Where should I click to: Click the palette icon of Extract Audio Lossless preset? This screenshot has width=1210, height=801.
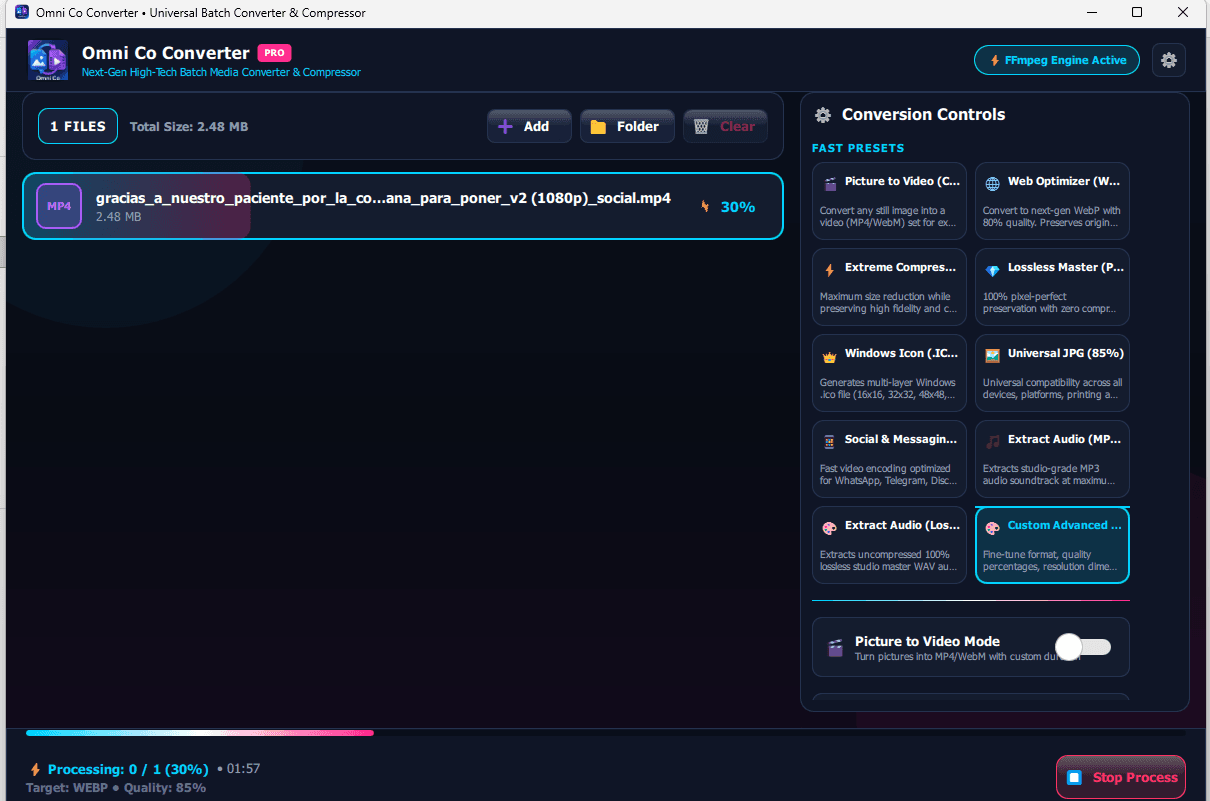(830, 527)
